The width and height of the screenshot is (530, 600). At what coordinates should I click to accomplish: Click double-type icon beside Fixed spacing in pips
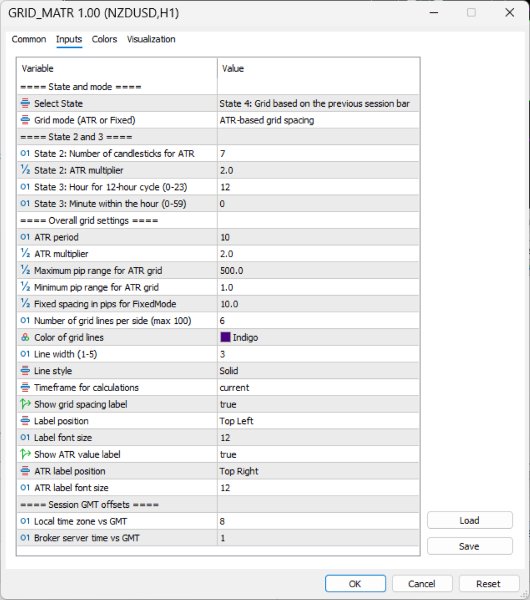point(25,304)
